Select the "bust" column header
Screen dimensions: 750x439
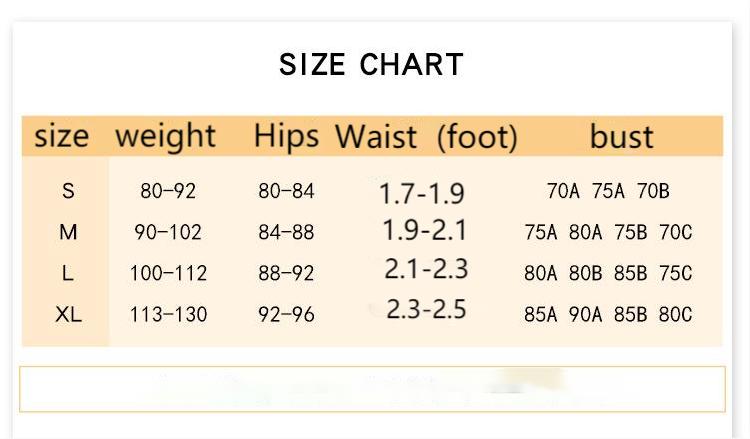pos(621,136)
